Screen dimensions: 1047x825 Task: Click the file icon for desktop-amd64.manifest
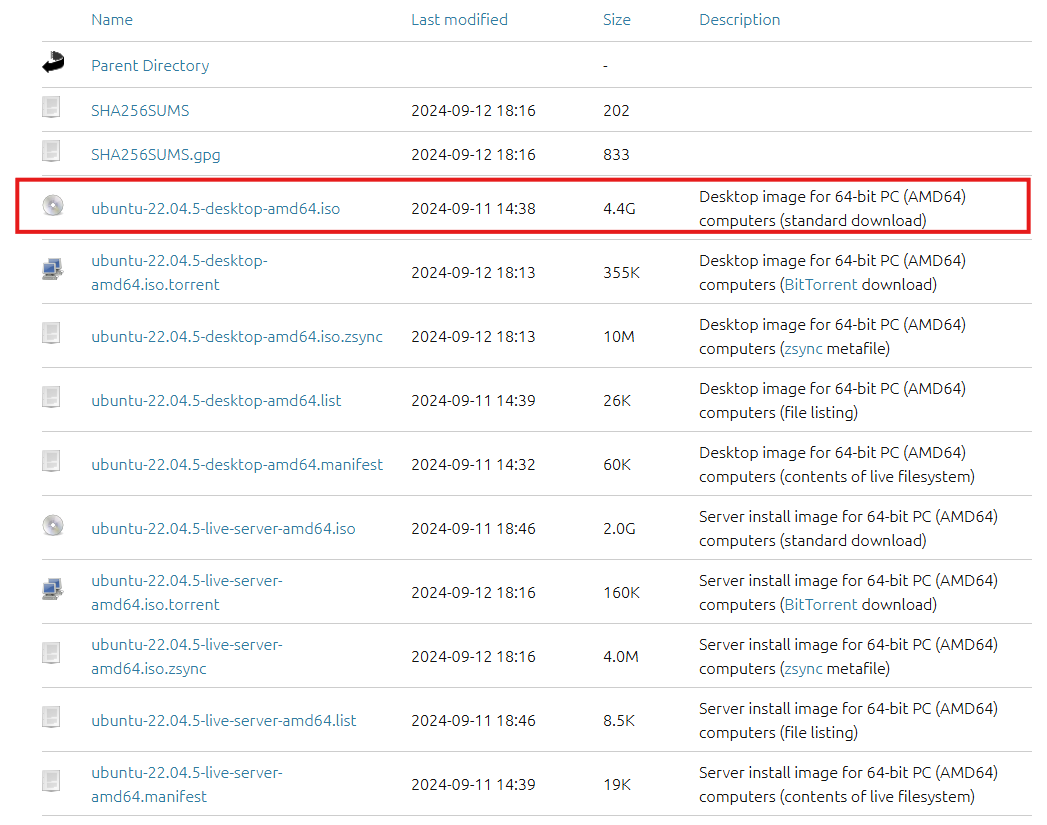coord(51,461)
